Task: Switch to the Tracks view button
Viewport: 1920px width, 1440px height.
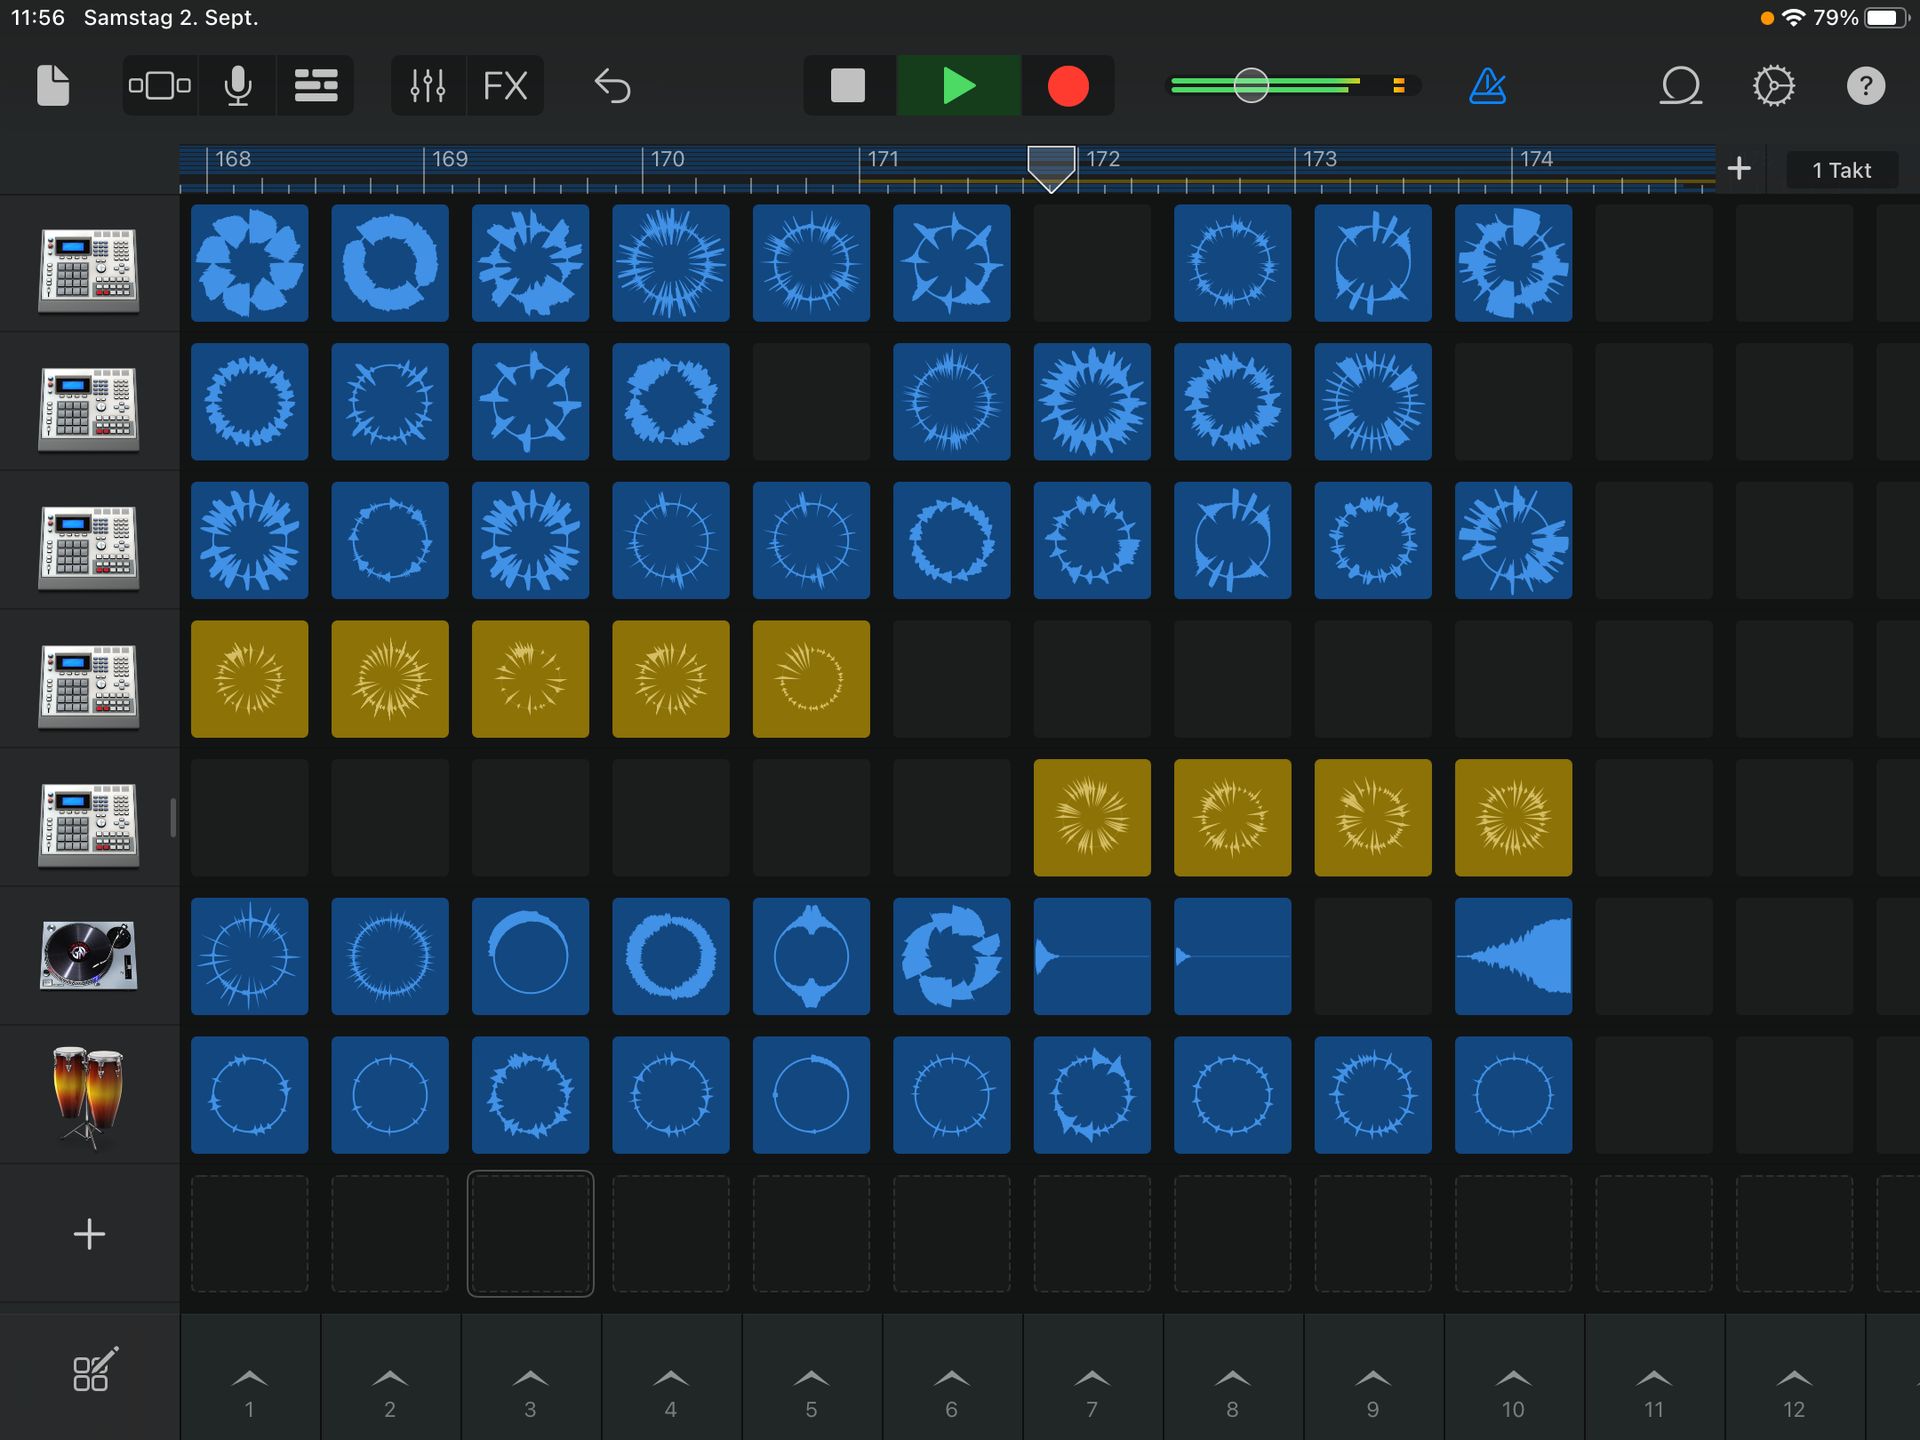Action: [x=315, y=86]
